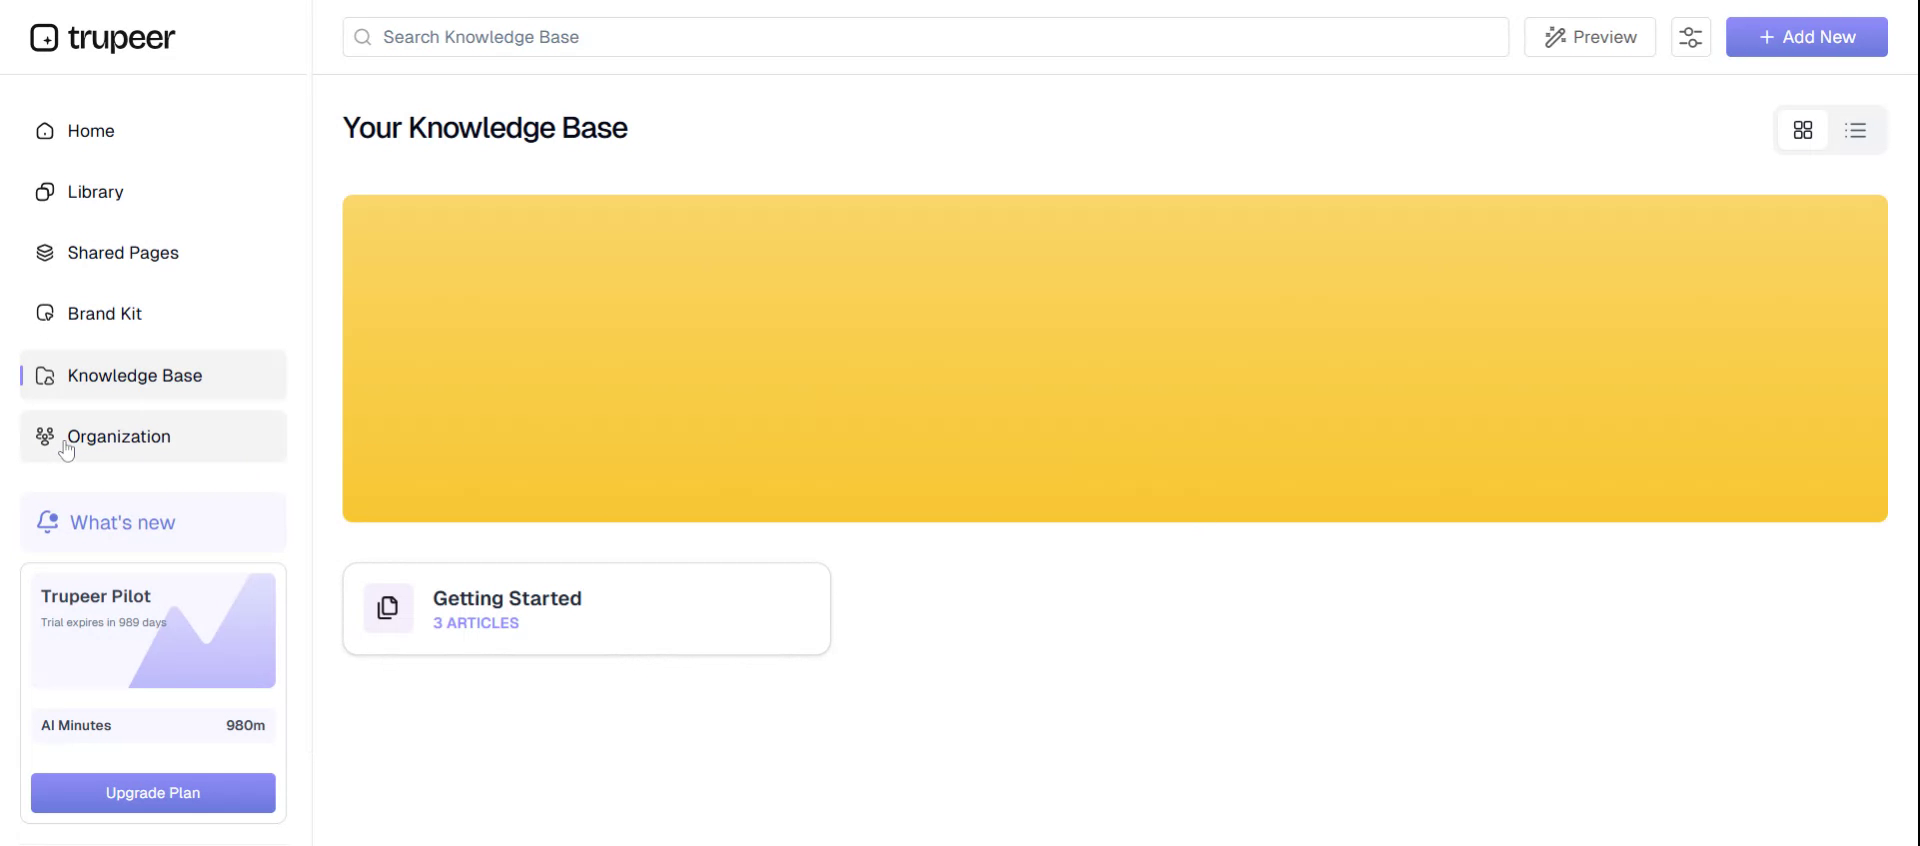The width and height of the screenshot is (1920, 846).
Task: Click the What's new bell icon
Action: (47, 522)
